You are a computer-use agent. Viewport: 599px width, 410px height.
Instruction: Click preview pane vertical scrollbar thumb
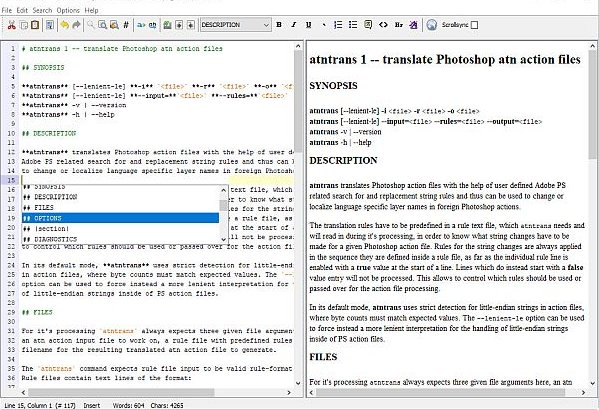pyautogui.click(x=593, y=104)
